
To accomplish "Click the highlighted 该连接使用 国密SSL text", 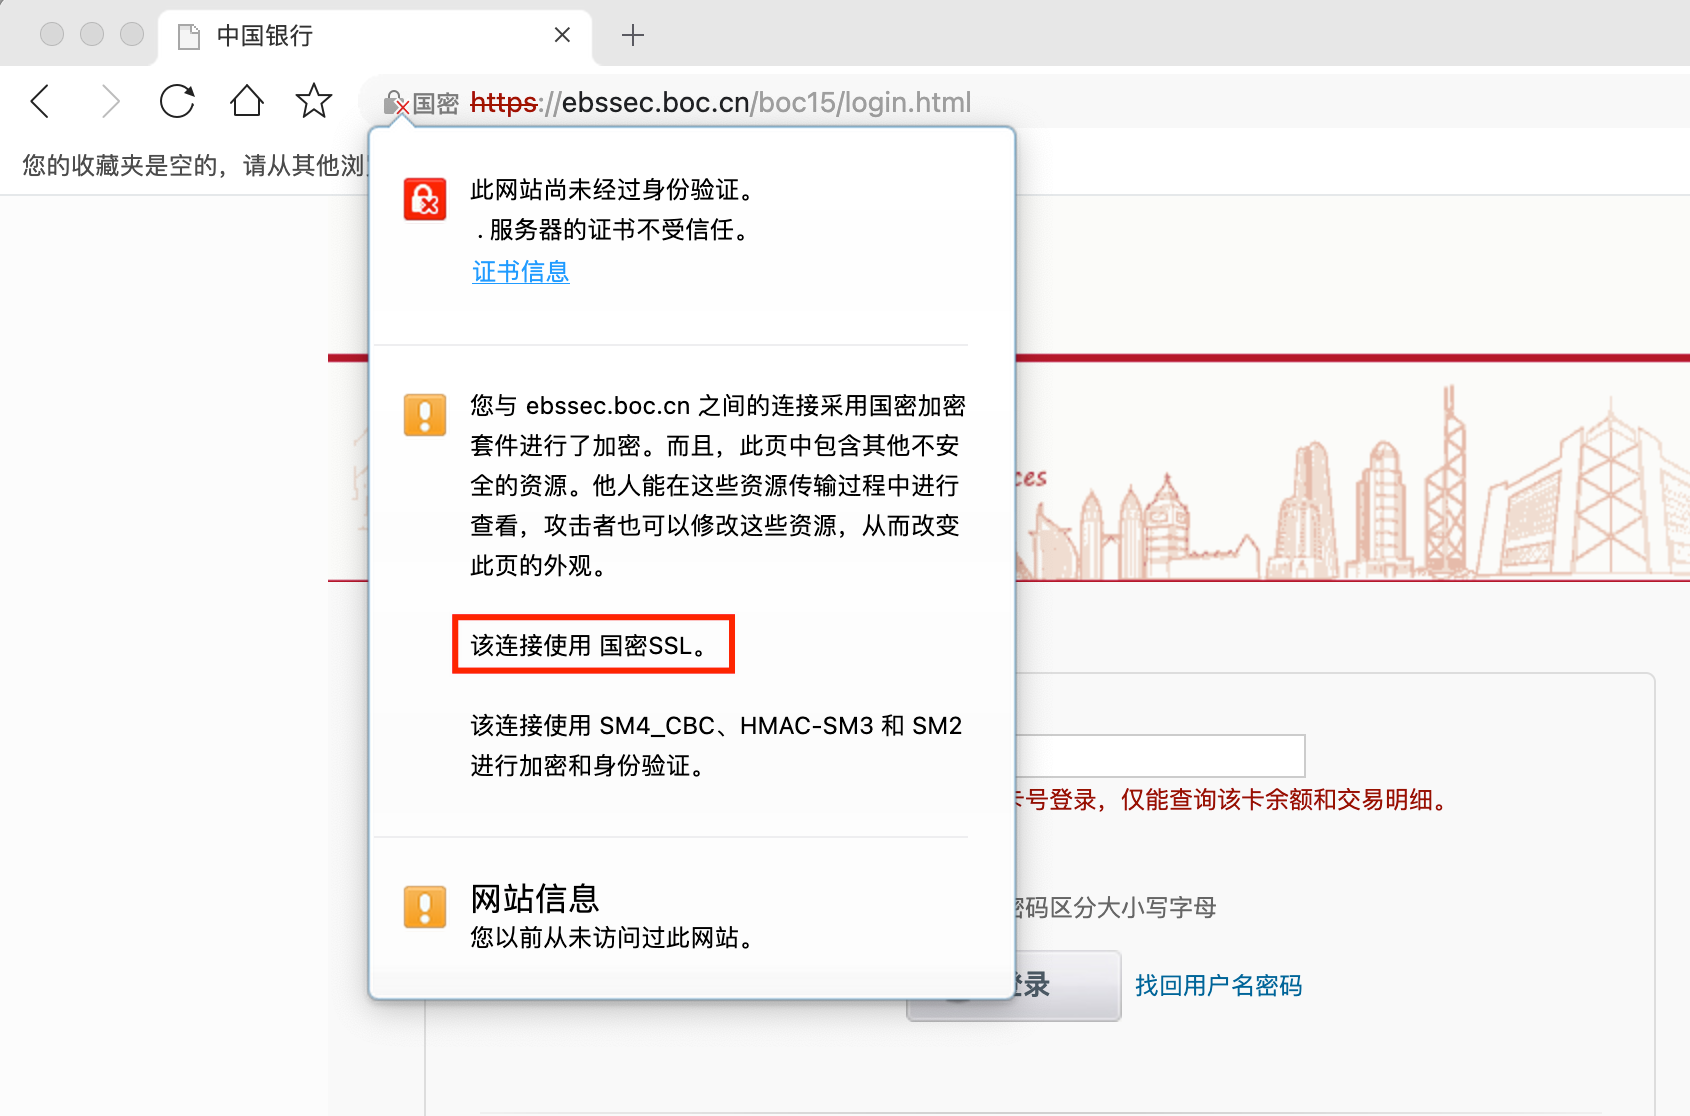I will (x=592, y=645).
